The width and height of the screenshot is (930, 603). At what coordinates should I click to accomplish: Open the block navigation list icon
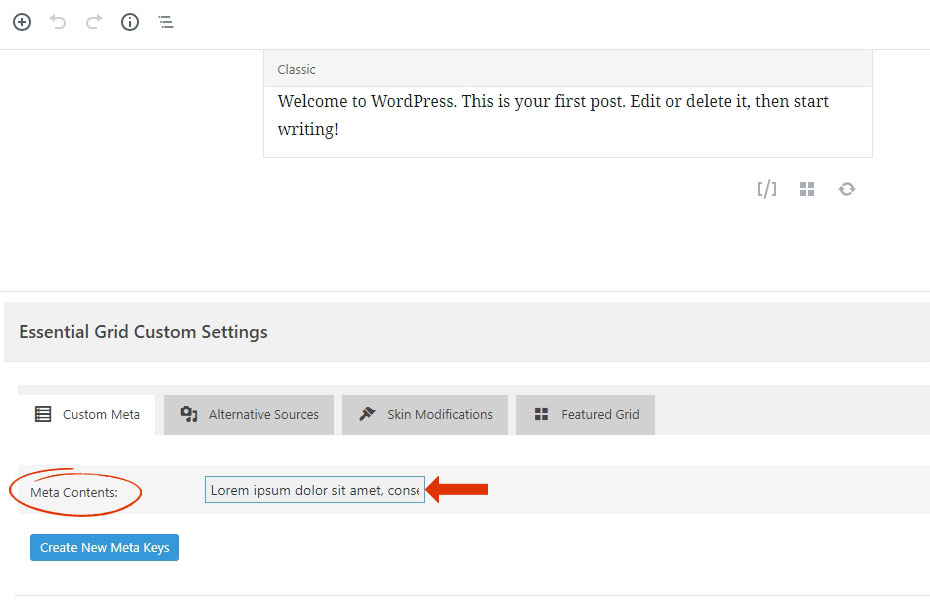coord(166,23)
